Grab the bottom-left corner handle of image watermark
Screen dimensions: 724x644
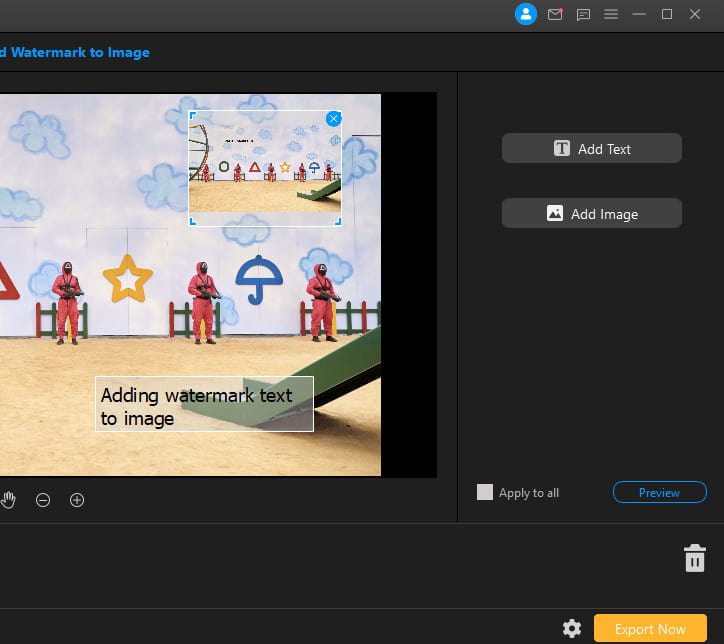pos(193,222)
